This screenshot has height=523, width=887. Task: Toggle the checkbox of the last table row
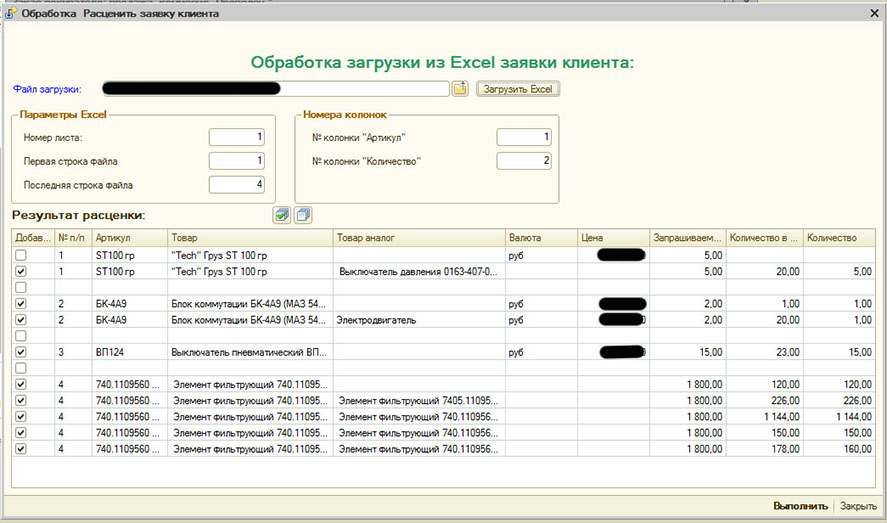(x=21, y=449)
